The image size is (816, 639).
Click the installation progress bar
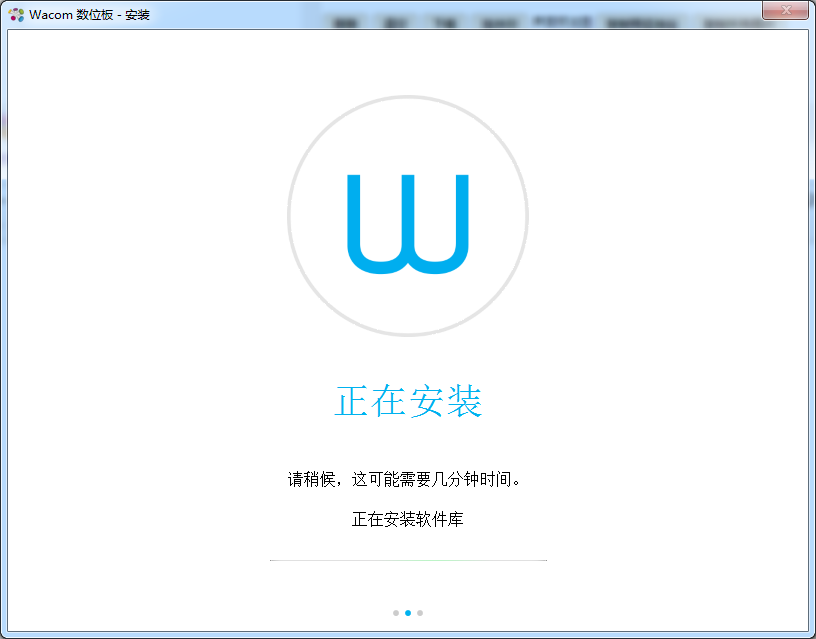pos(406,559)
